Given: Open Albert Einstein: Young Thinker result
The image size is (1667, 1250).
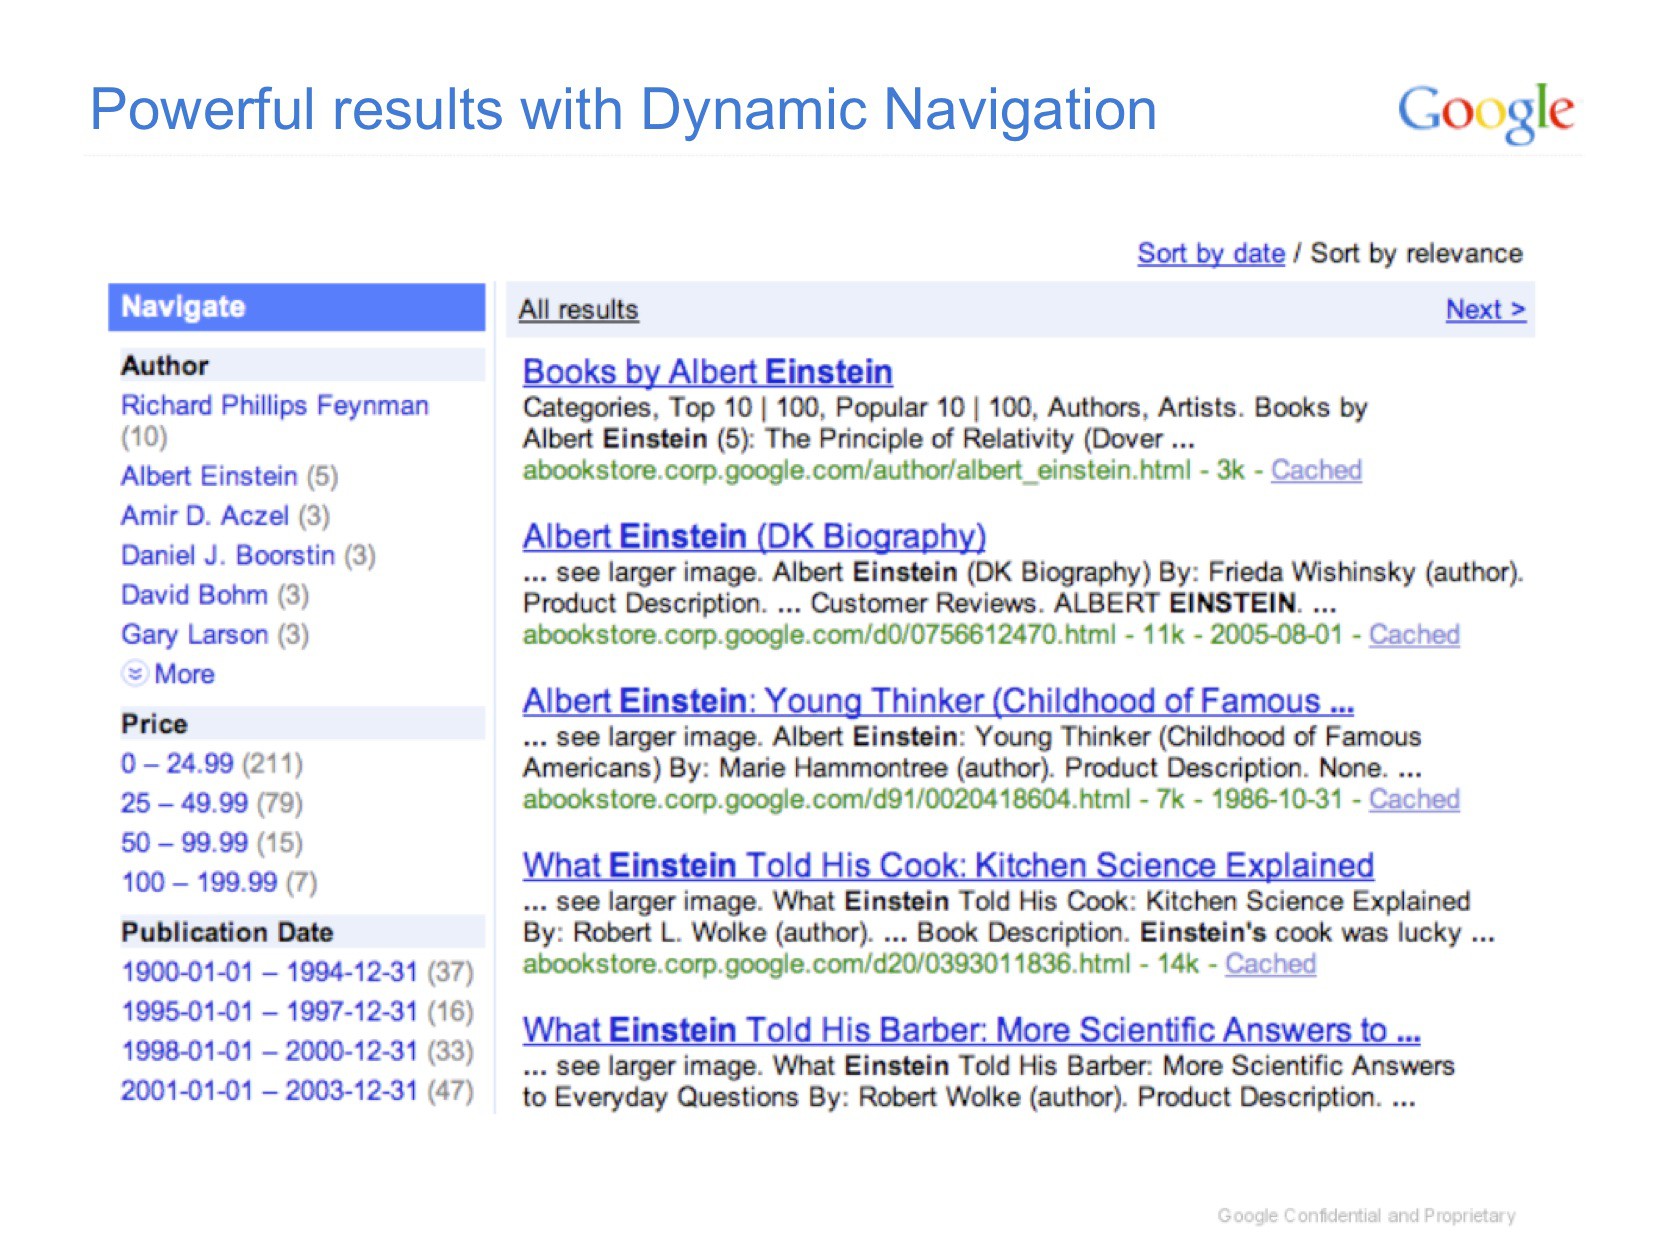Looking at the screenshot, I should pos(938,701).
